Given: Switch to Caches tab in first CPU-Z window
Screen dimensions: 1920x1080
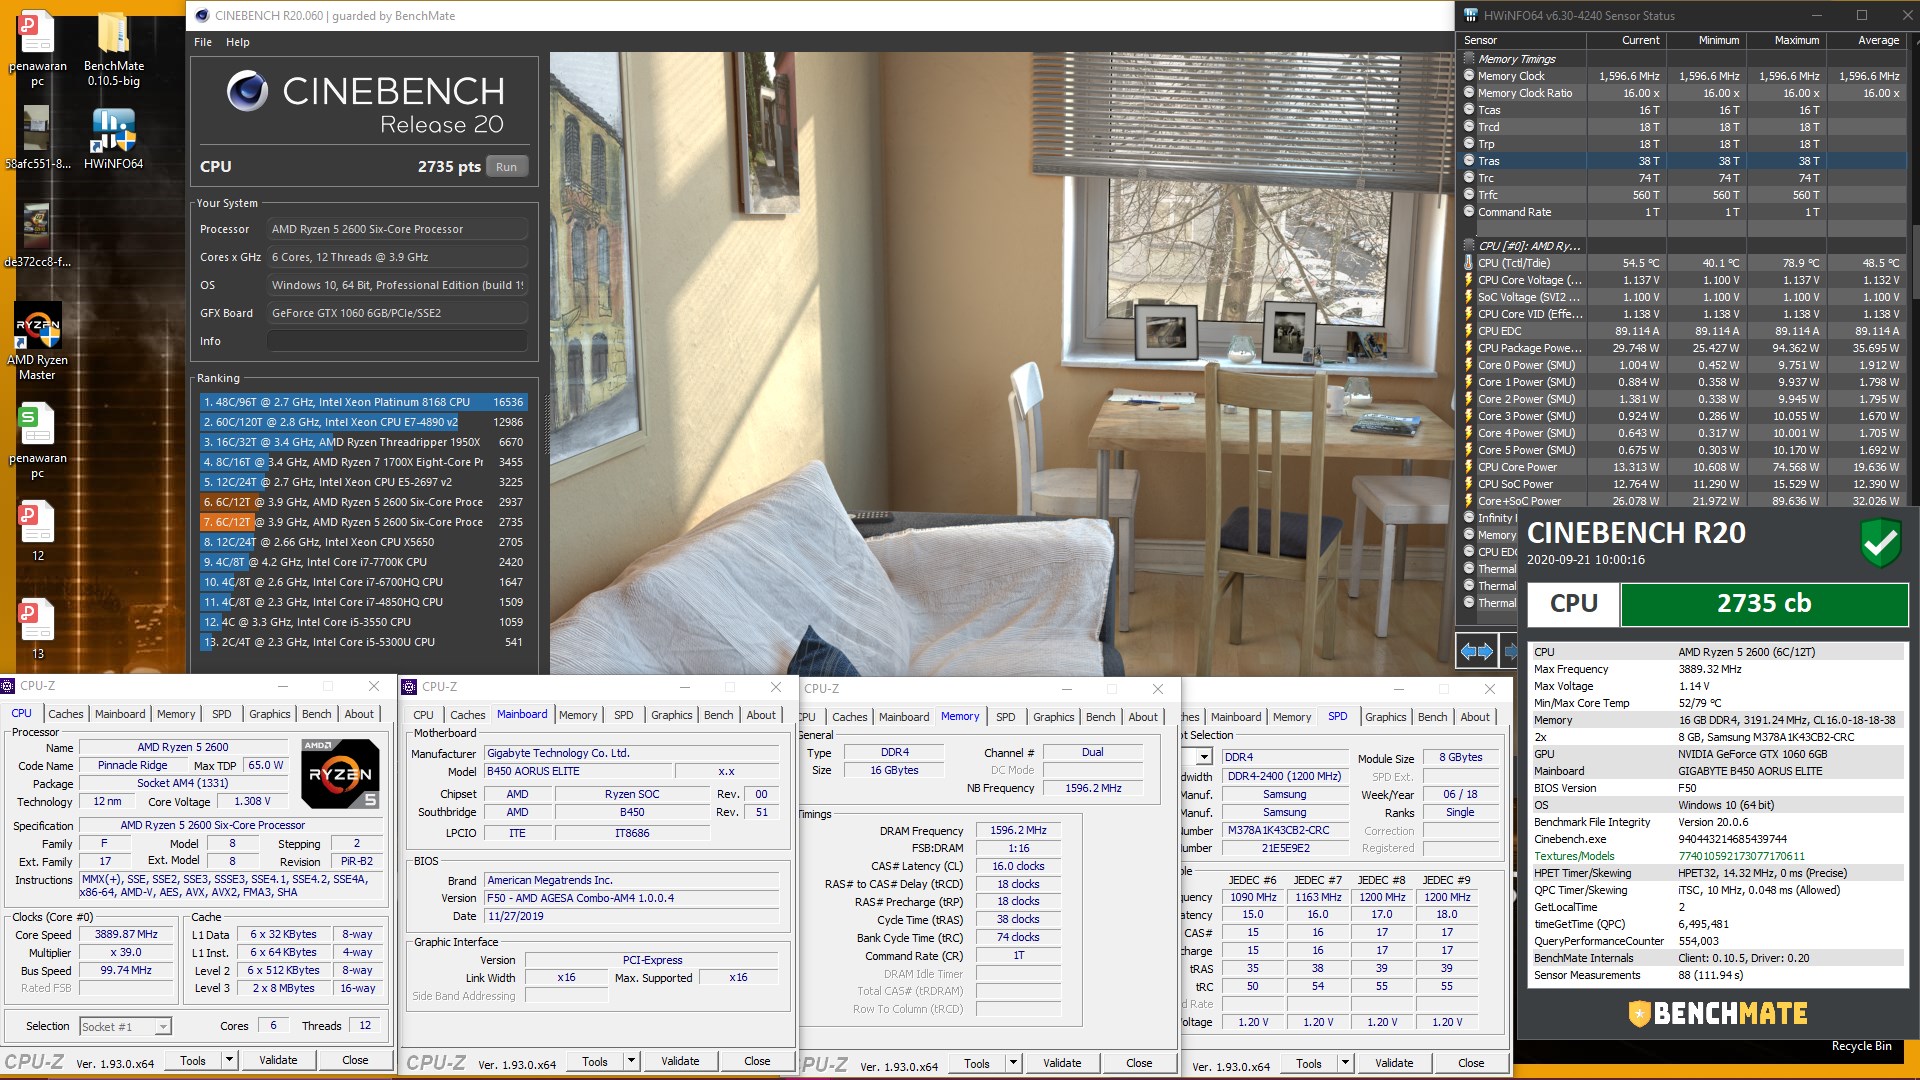Looking at the screenshot, I should 66,714.
